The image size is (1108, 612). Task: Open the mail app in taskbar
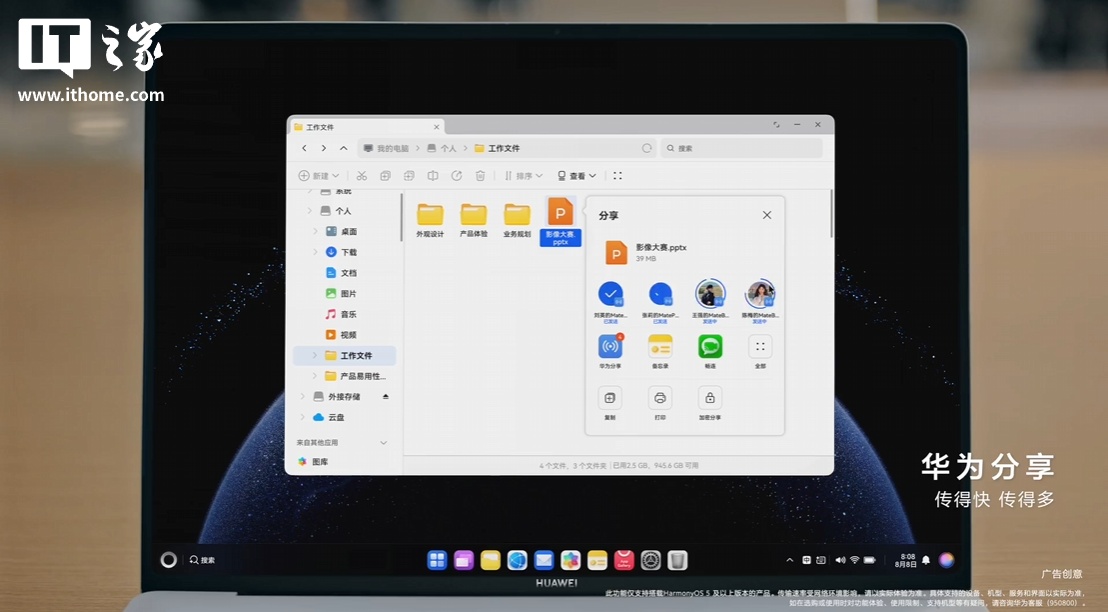point(544,560)
